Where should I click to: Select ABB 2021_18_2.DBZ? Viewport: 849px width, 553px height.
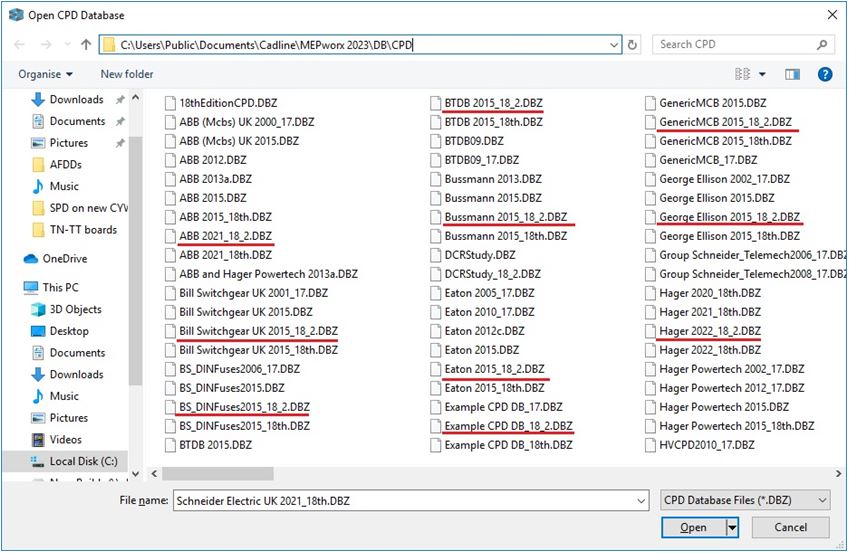226,236
